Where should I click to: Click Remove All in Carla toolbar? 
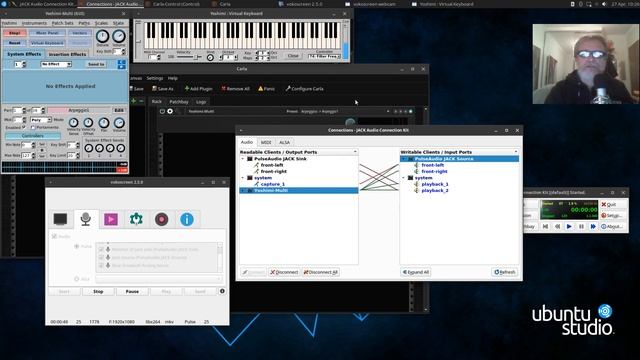click(x=235, y=89)
